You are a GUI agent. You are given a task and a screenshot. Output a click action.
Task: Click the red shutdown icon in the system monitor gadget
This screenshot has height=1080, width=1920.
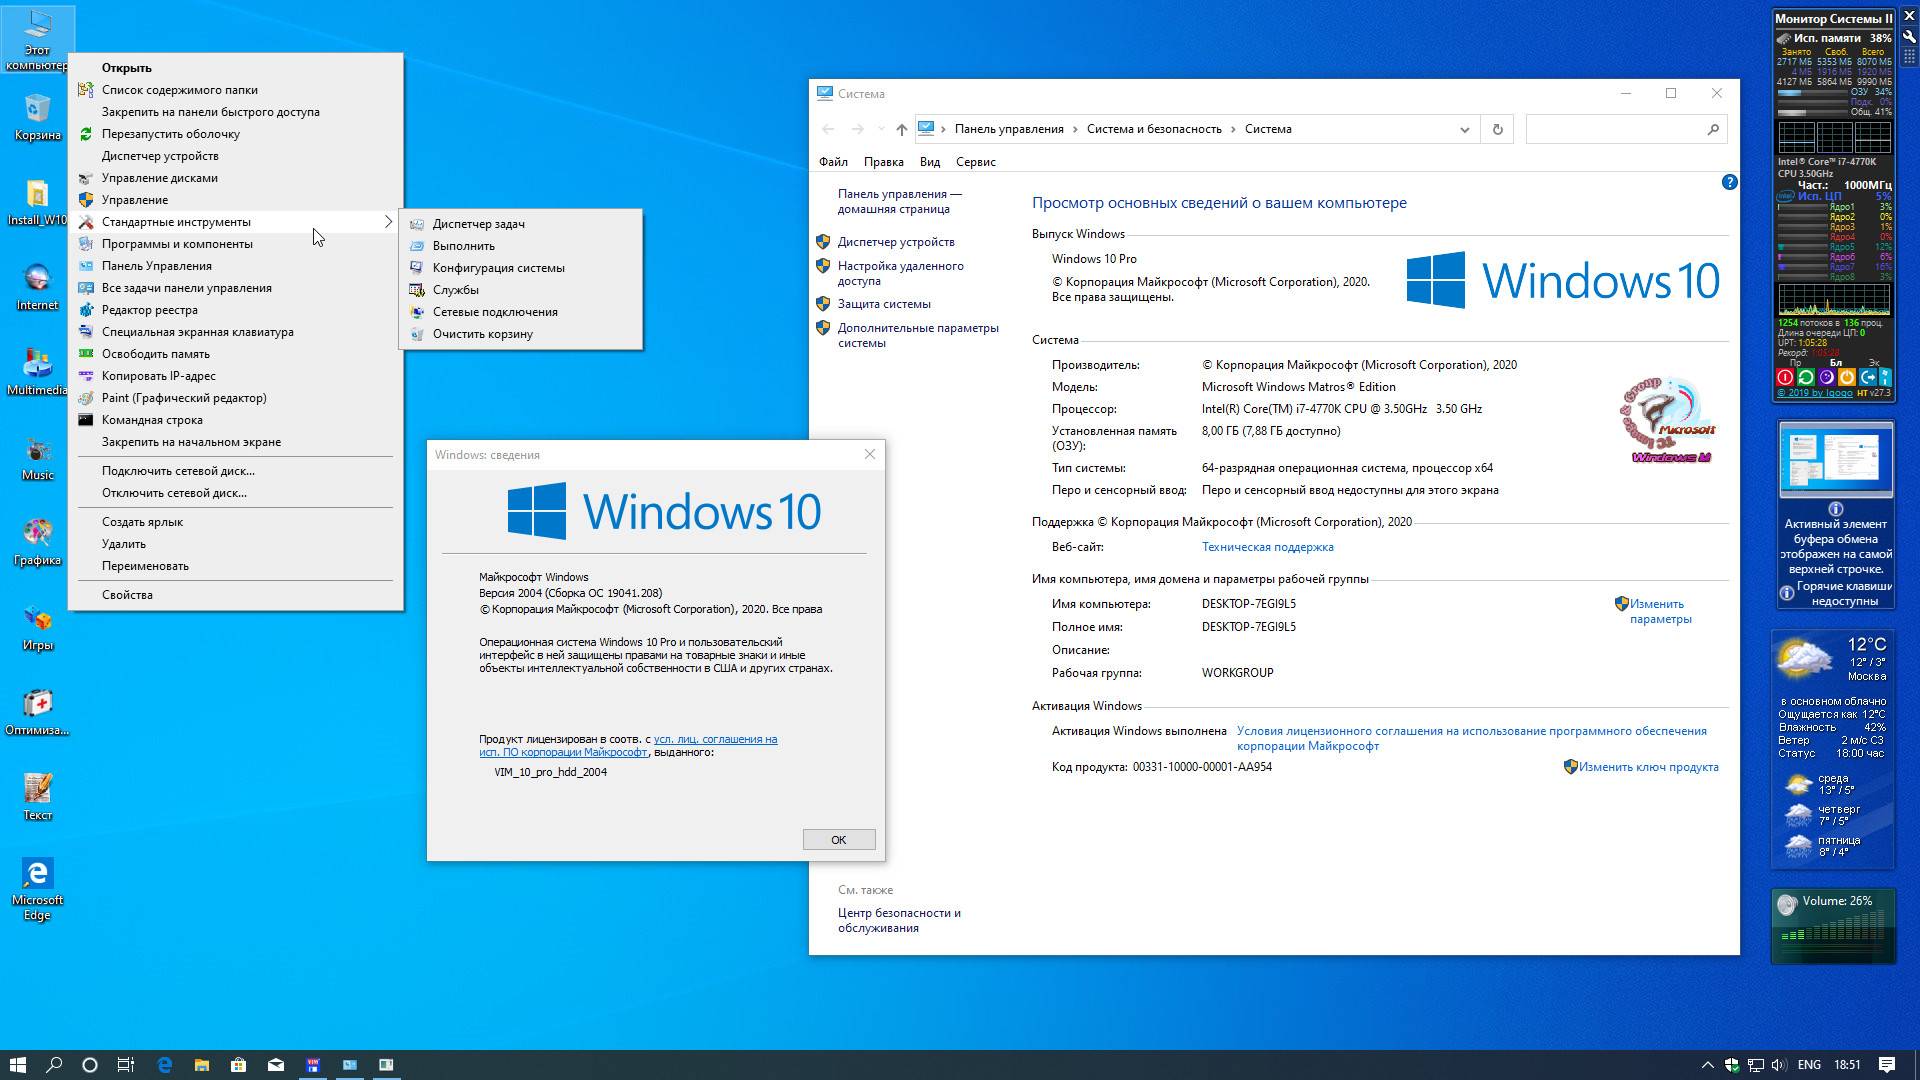pyautogui.click(x=1785, y=377)
